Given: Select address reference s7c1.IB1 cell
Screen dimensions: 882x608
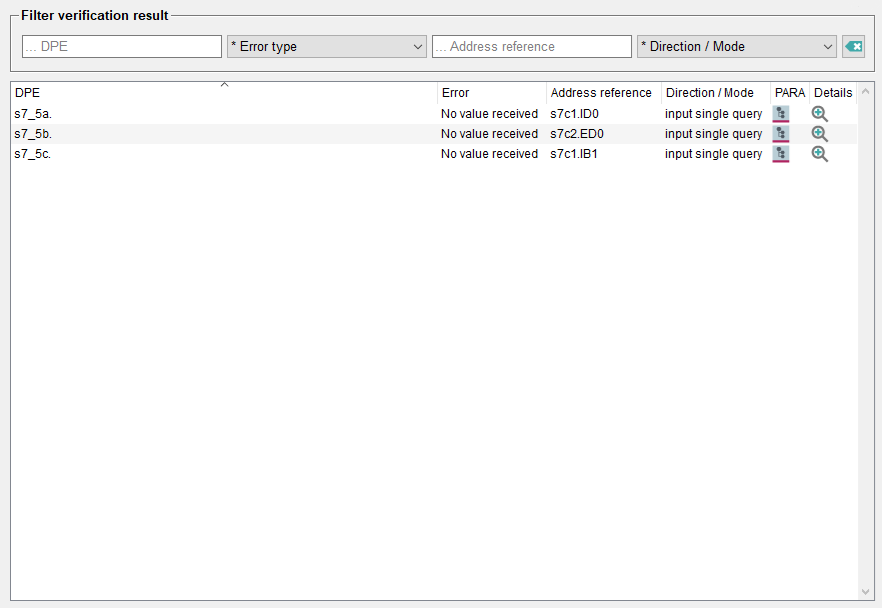Looking at the screenshot, I should 574,154.
